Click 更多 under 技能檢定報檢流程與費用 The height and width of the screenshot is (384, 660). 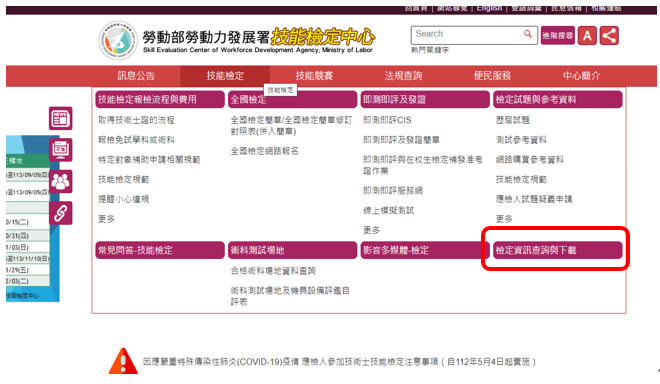(106, 219)
